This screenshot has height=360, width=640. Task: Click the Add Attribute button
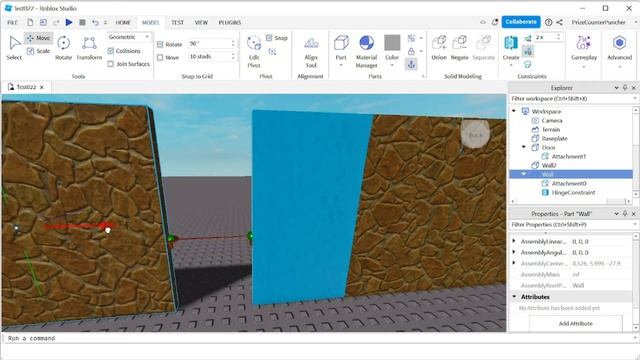576,323
